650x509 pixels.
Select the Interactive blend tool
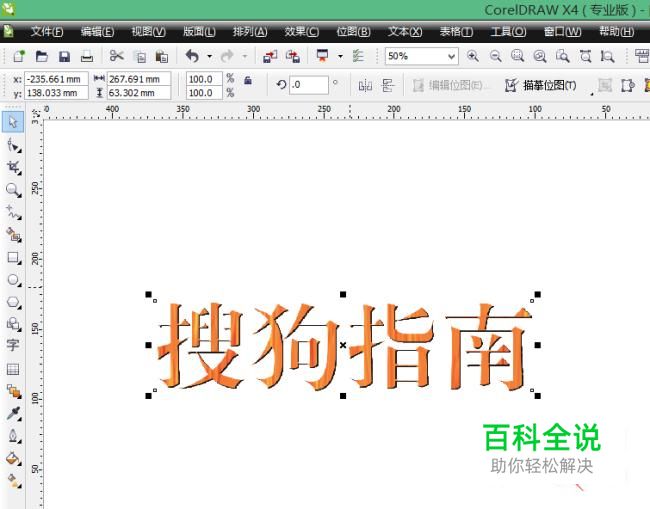tap(13, 391)
